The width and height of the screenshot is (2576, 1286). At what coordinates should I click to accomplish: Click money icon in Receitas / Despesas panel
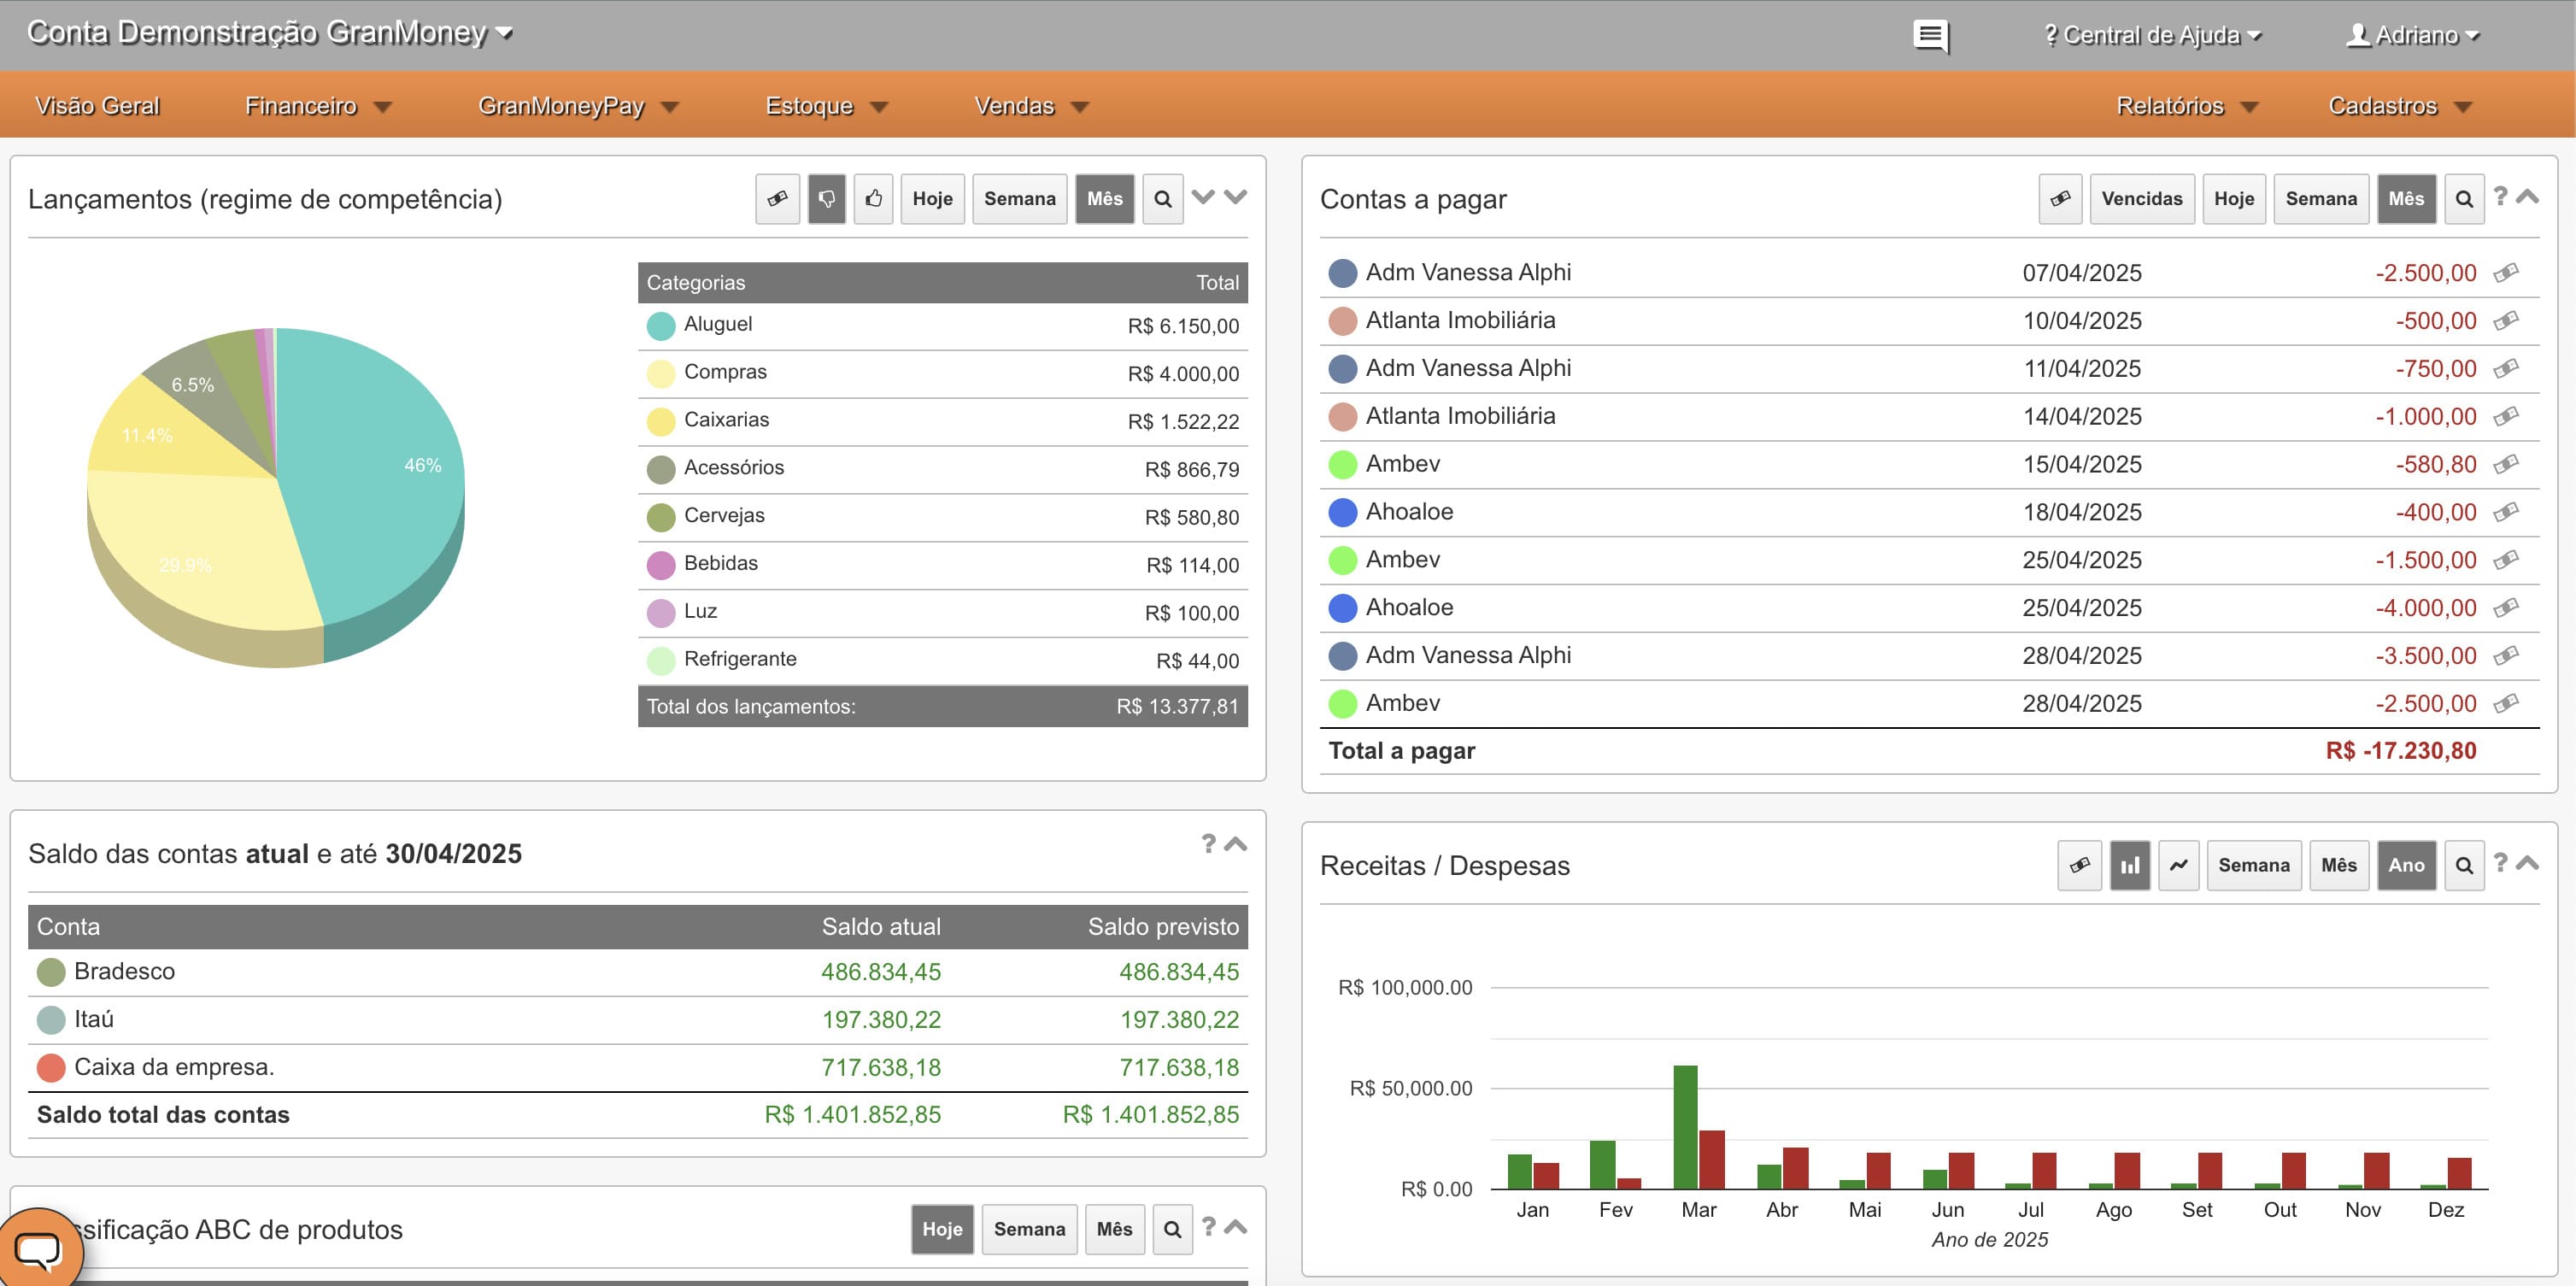(2079, 866)
